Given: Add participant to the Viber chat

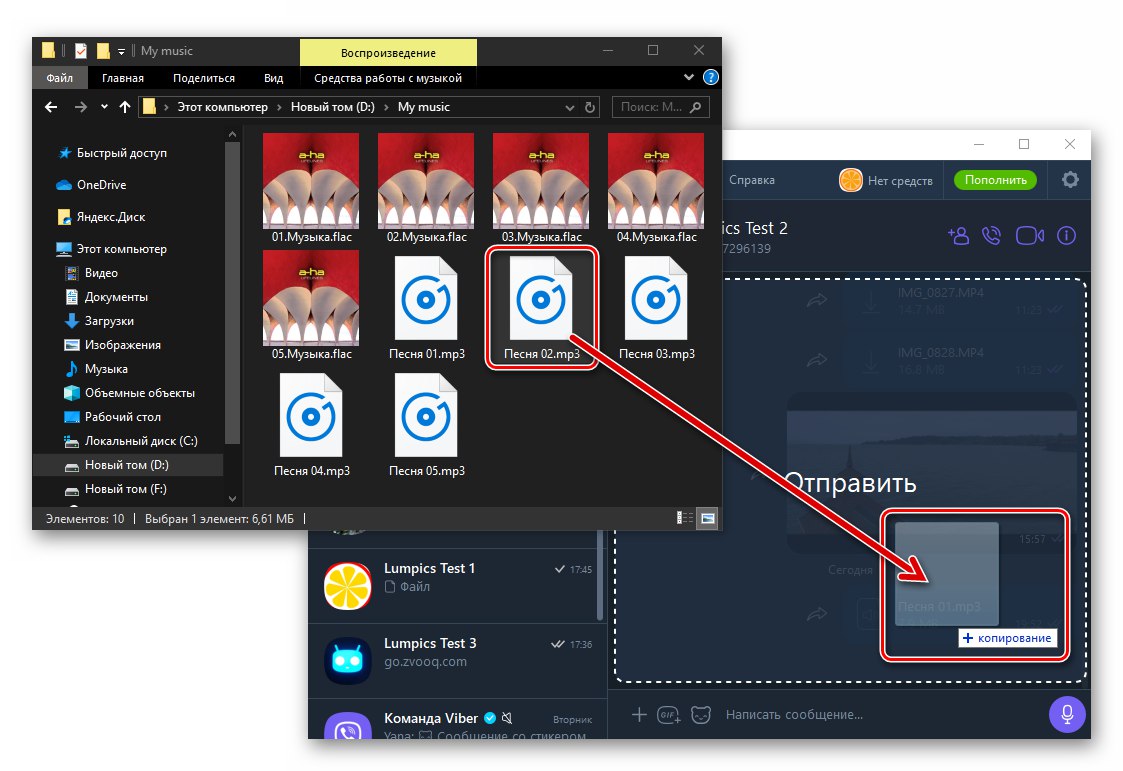Looking at the screenshot, I should pyautogui.click(x=958, y=236).
